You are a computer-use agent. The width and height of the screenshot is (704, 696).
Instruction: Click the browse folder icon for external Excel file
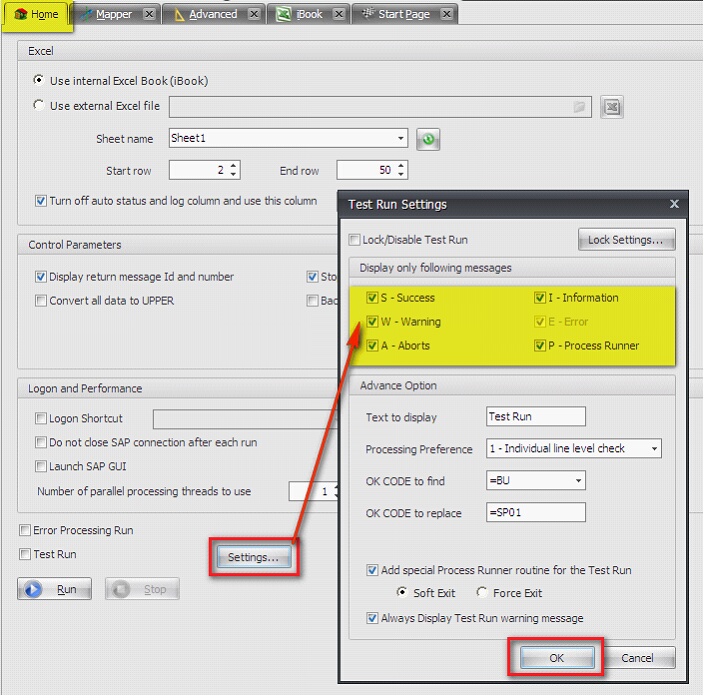[x=579, y=107]
